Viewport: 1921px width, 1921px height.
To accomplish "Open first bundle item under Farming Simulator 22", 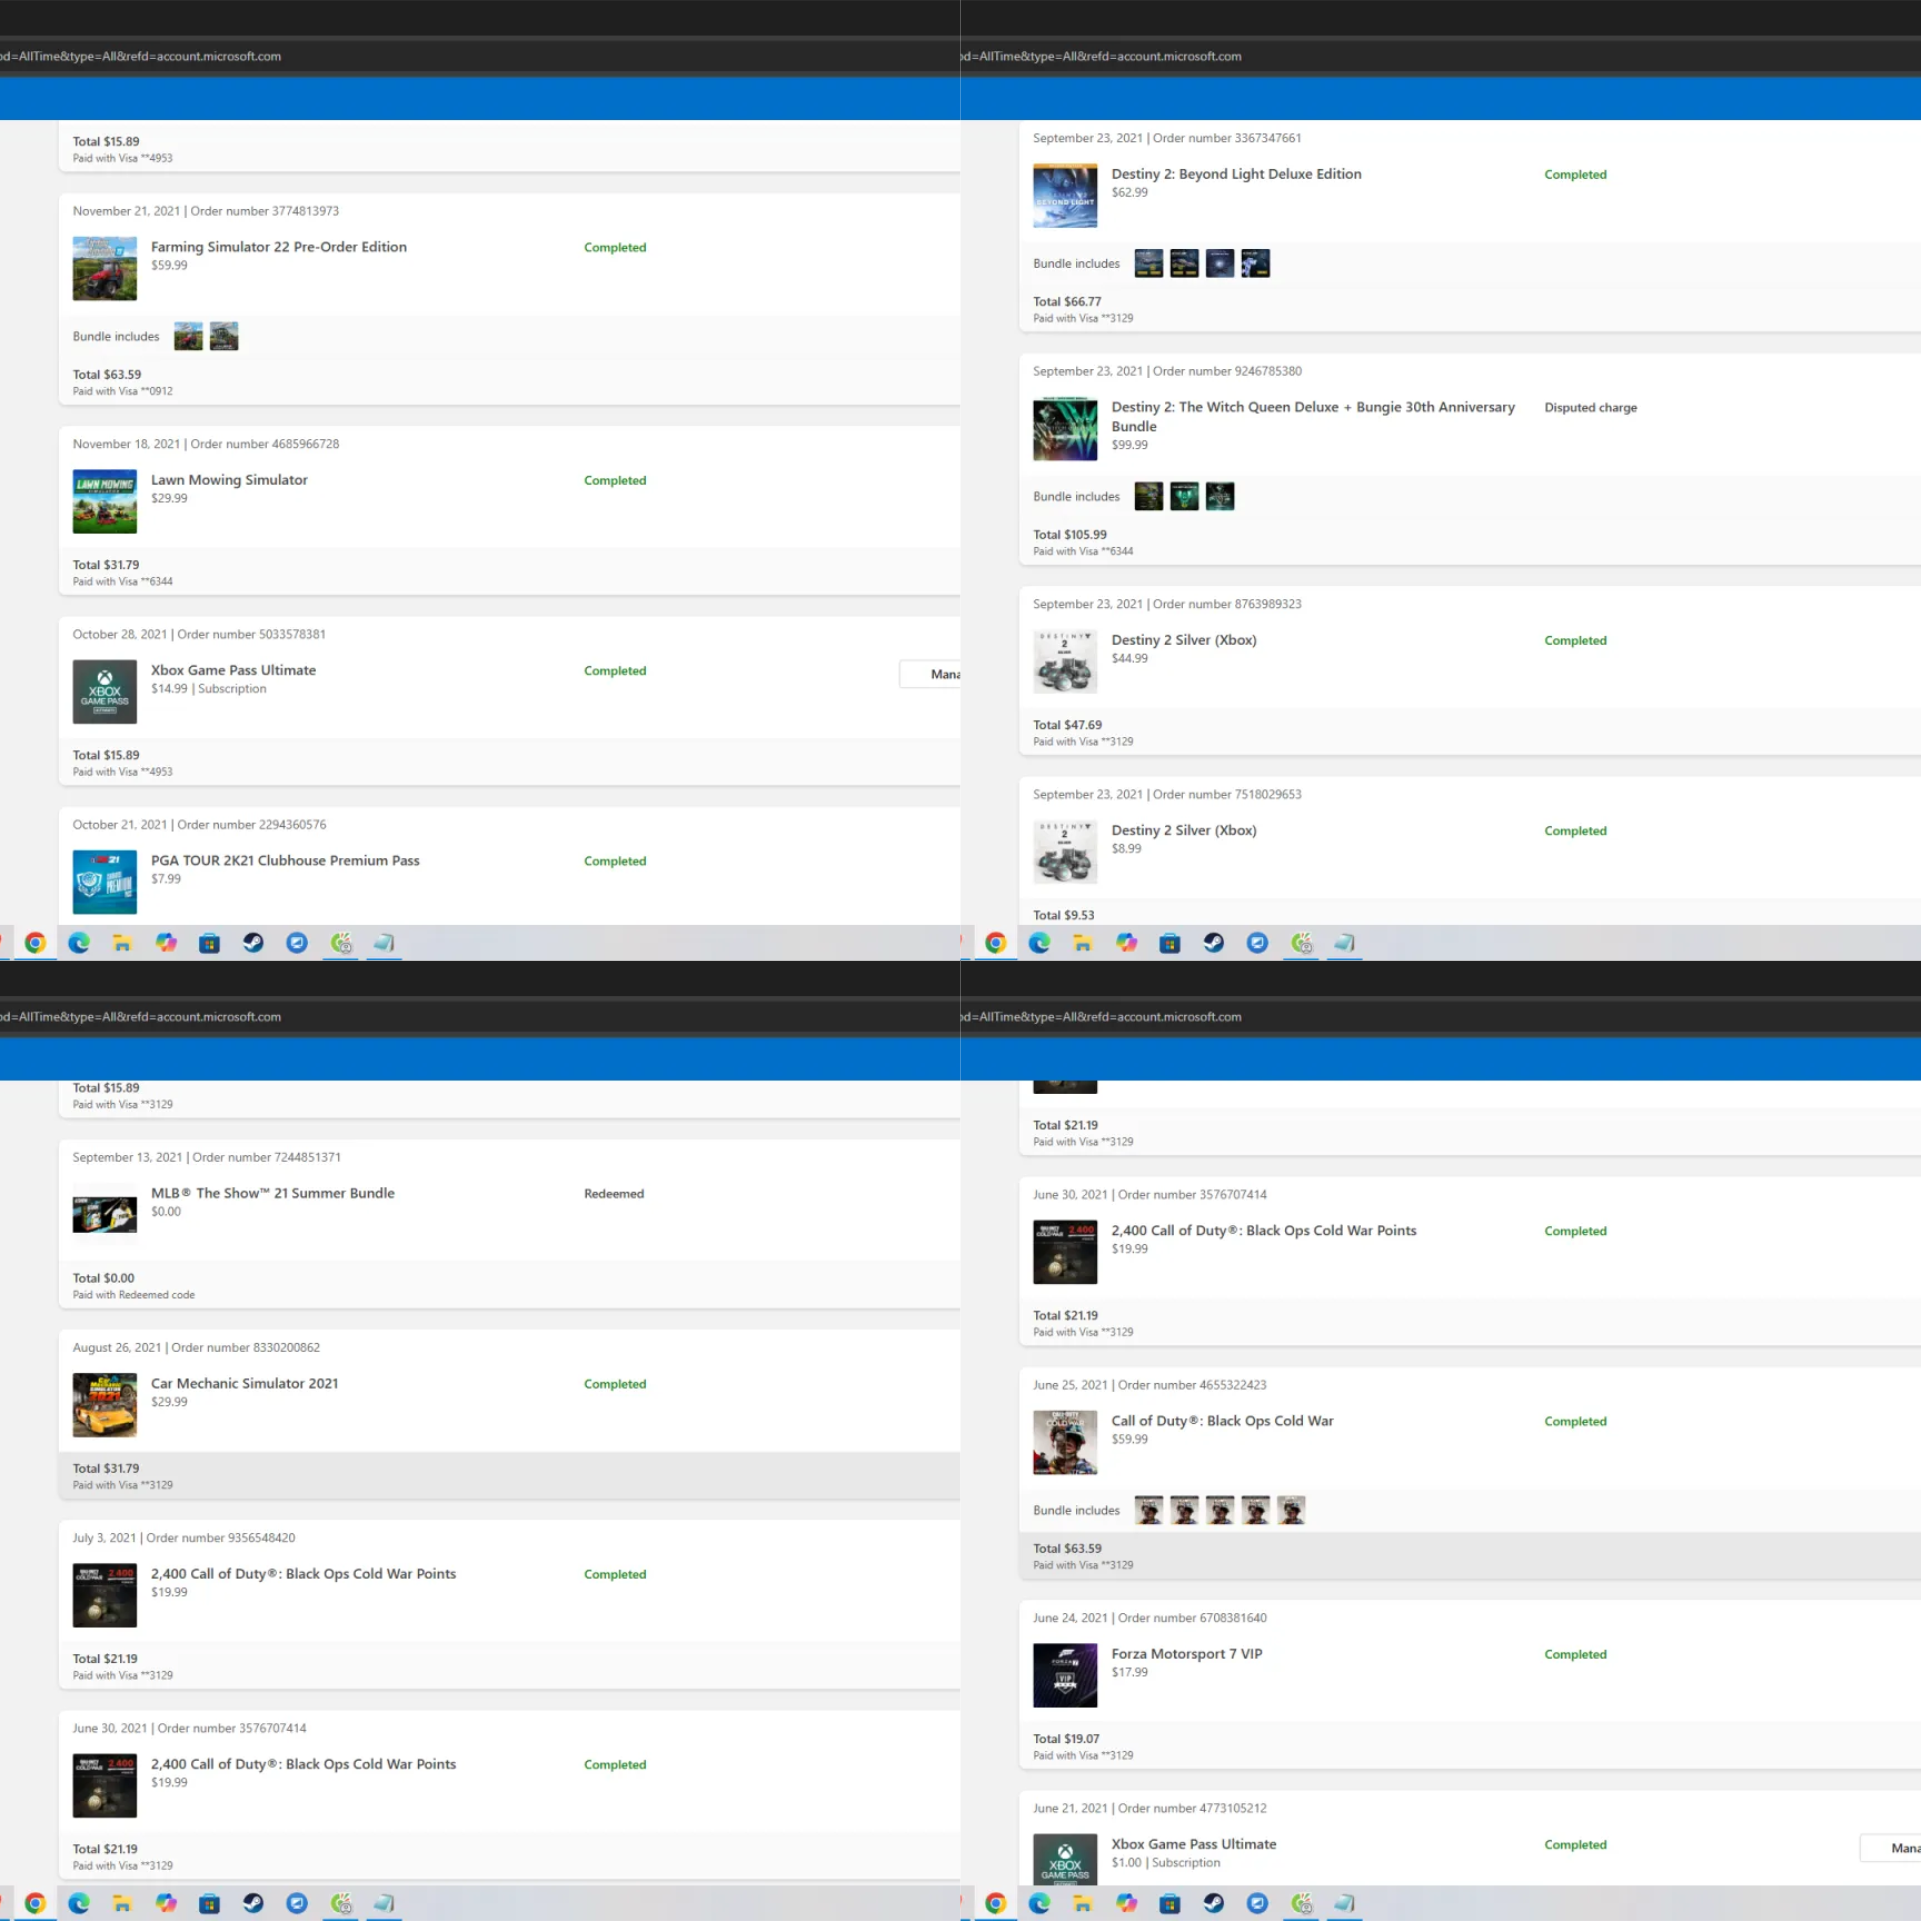I will [x=188, y=336].
